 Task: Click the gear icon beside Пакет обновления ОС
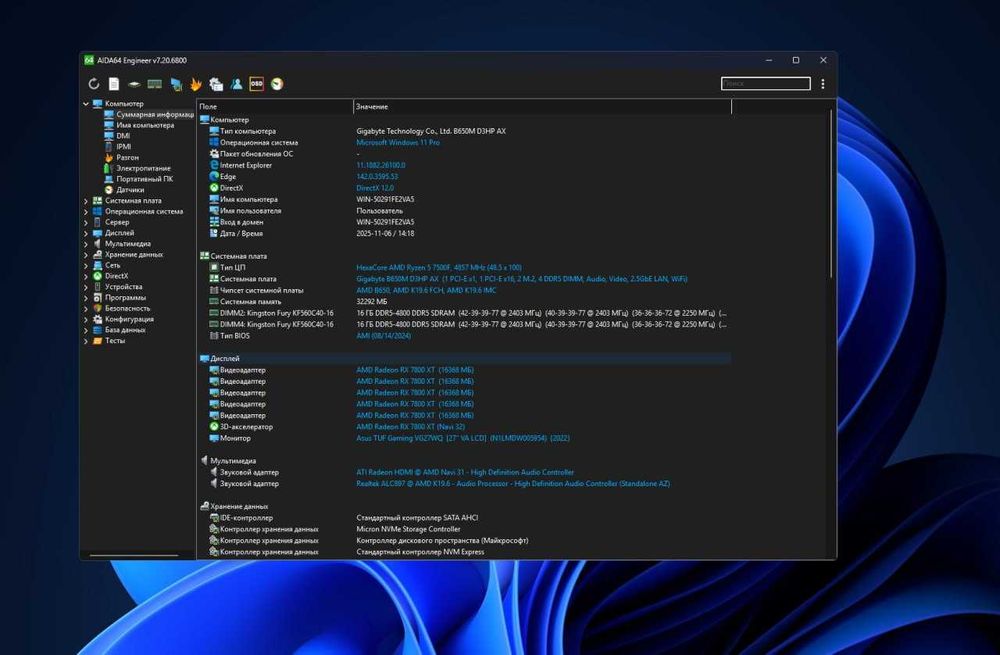pyautogui.click(x=214, y=153)
